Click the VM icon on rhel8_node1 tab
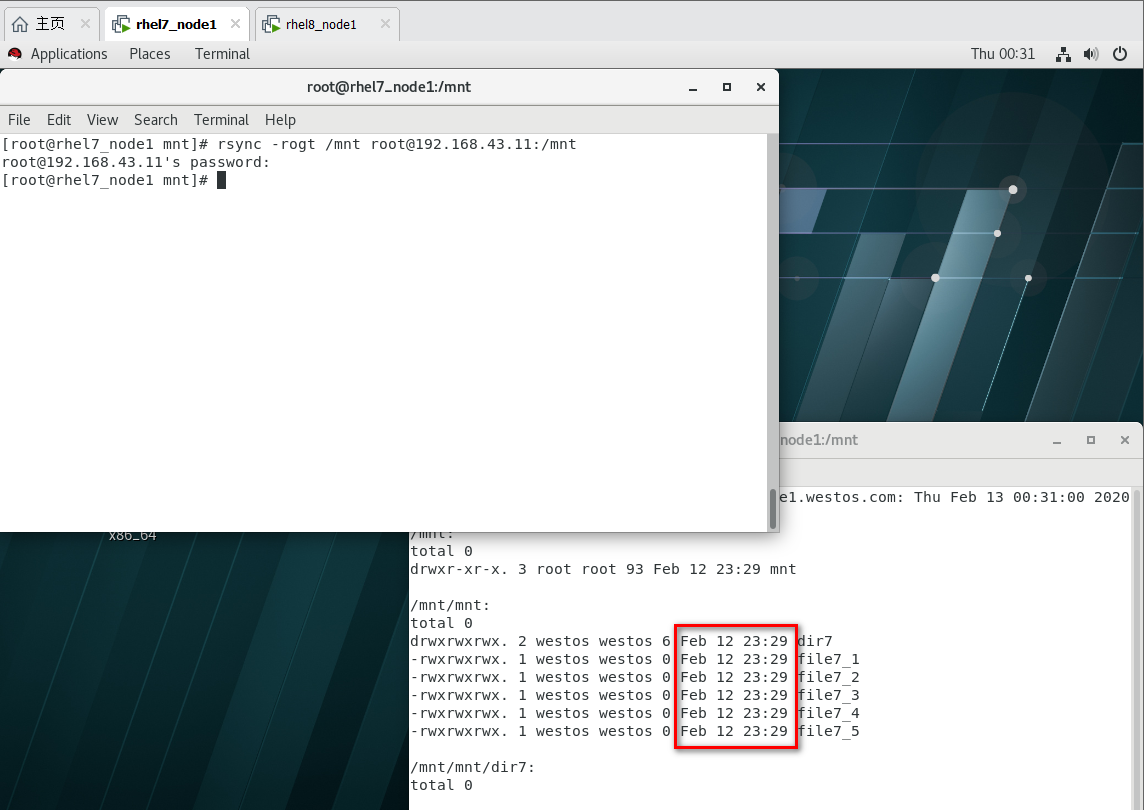Viewport: 1144px width, 810px height. tap(271, 25)
